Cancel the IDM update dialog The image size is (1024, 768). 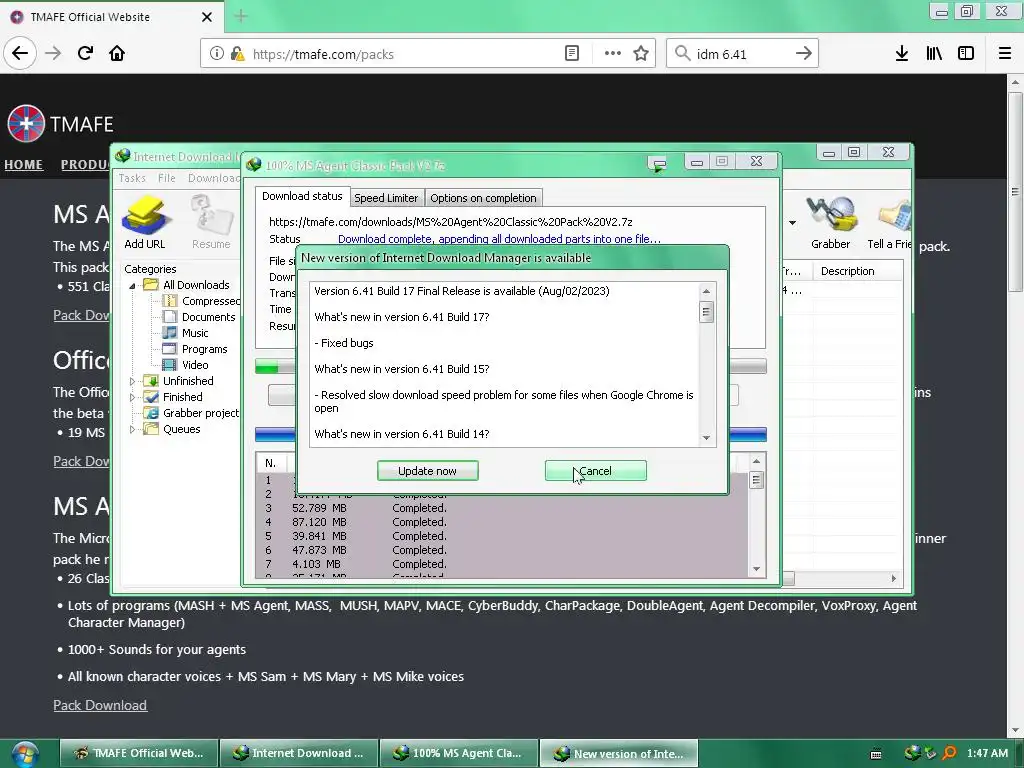(x=596, y=471)
